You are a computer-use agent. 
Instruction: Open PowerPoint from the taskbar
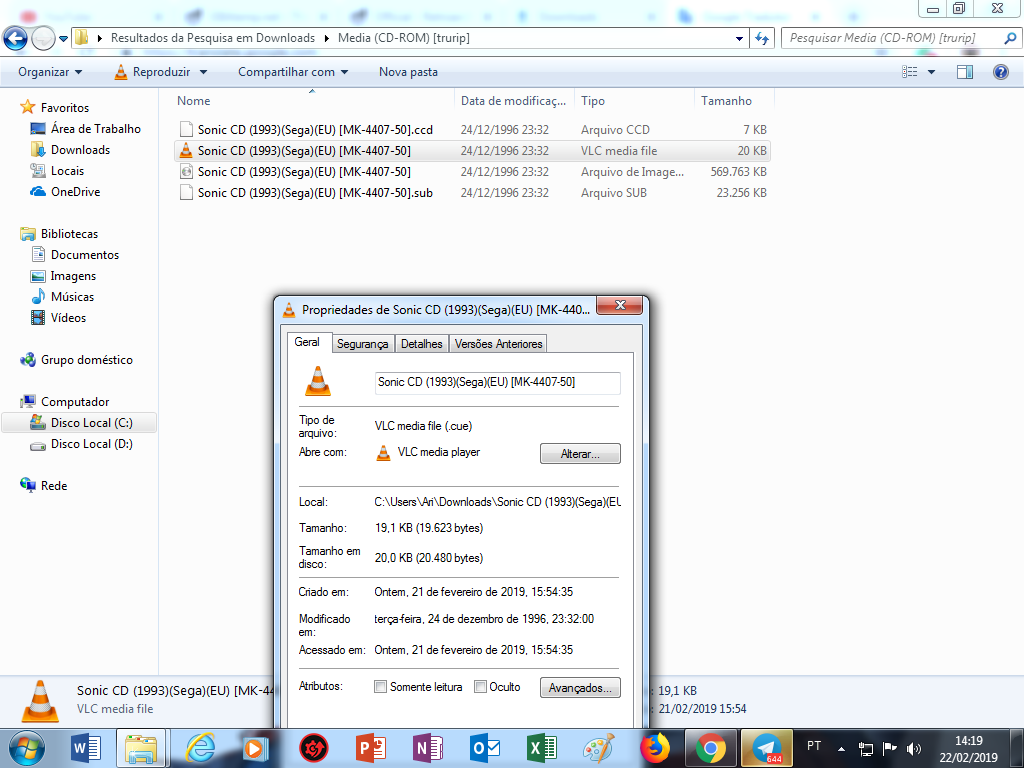coord(371,748)
